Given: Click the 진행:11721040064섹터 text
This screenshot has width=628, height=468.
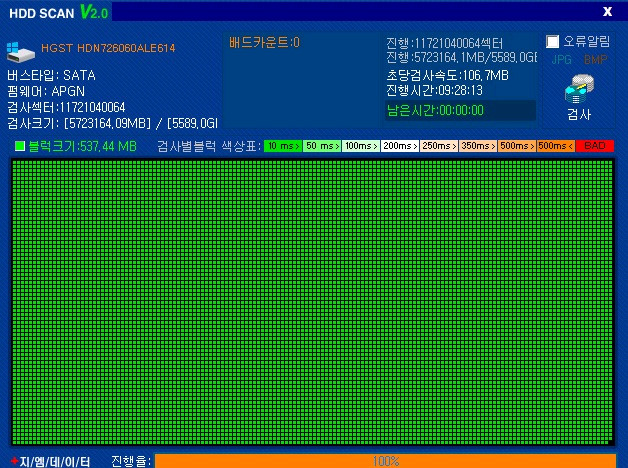Looking at the screenshot, I should click(x=445, y=43).
